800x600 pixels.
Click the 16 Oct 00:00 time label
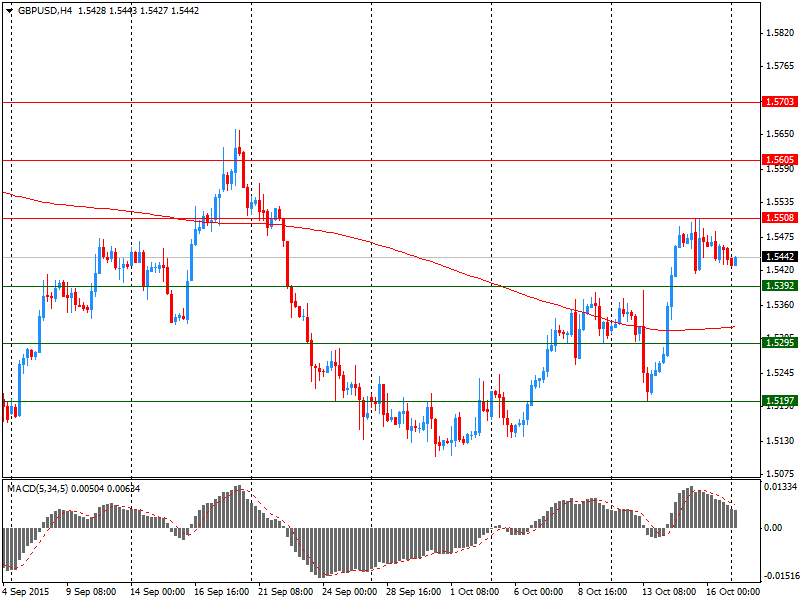(733, 592)
